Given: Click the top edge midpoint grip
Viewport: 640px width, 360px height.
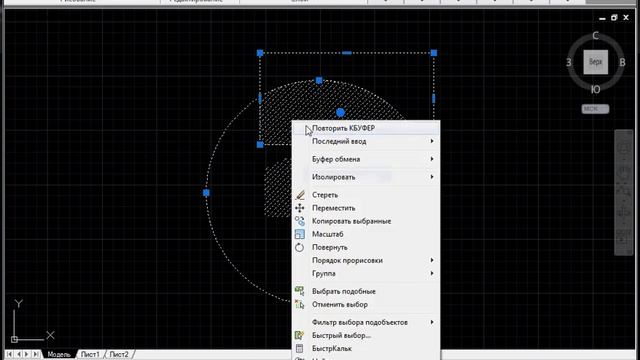Looking at the screenshot, I should (x=347, y=53).
